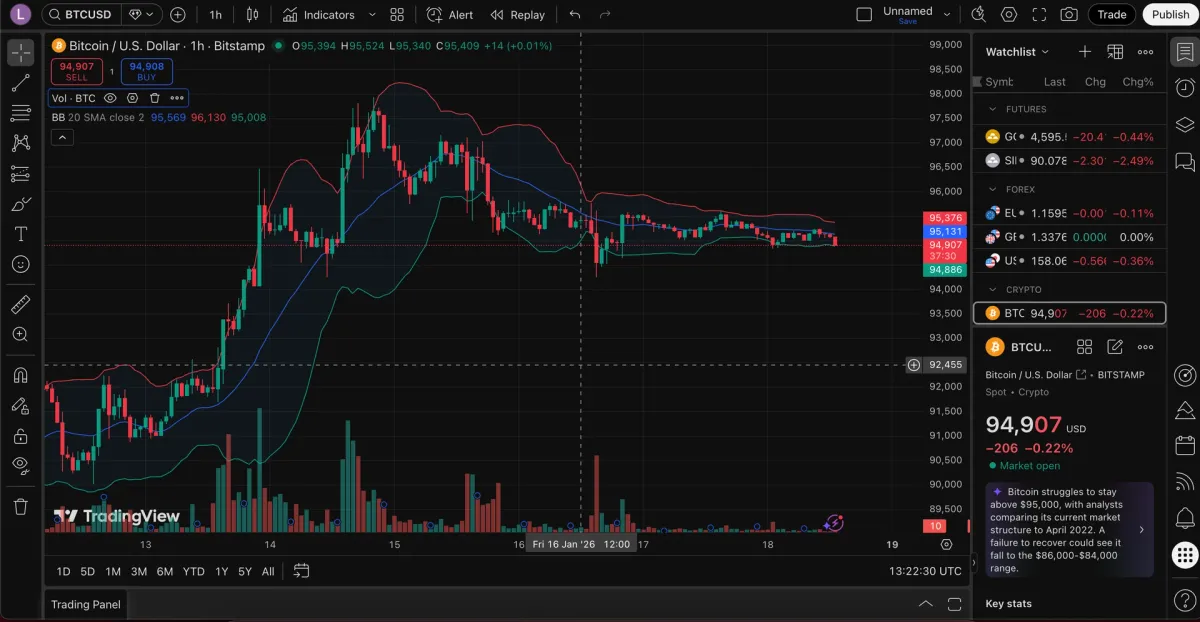Open the Watchlist dropdown menu
The width and height of the screenshot is (1200, 622).
[x=1018, y=52]
